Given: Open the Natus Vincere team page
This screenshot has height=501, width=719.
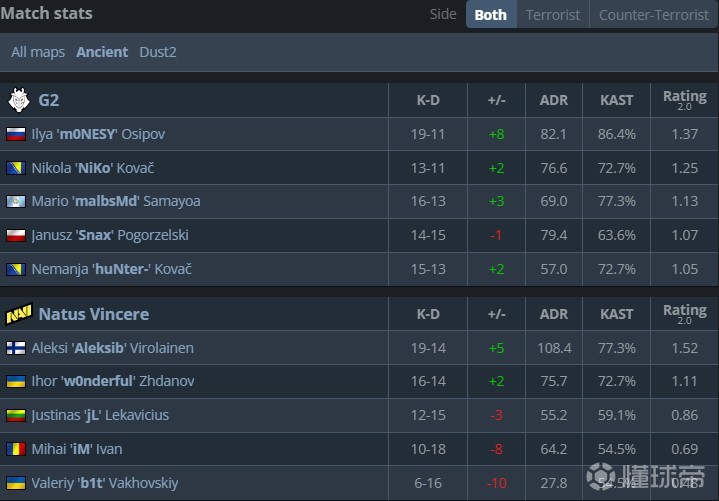Looking at the screenshot, I should click(x=93, y=314).
